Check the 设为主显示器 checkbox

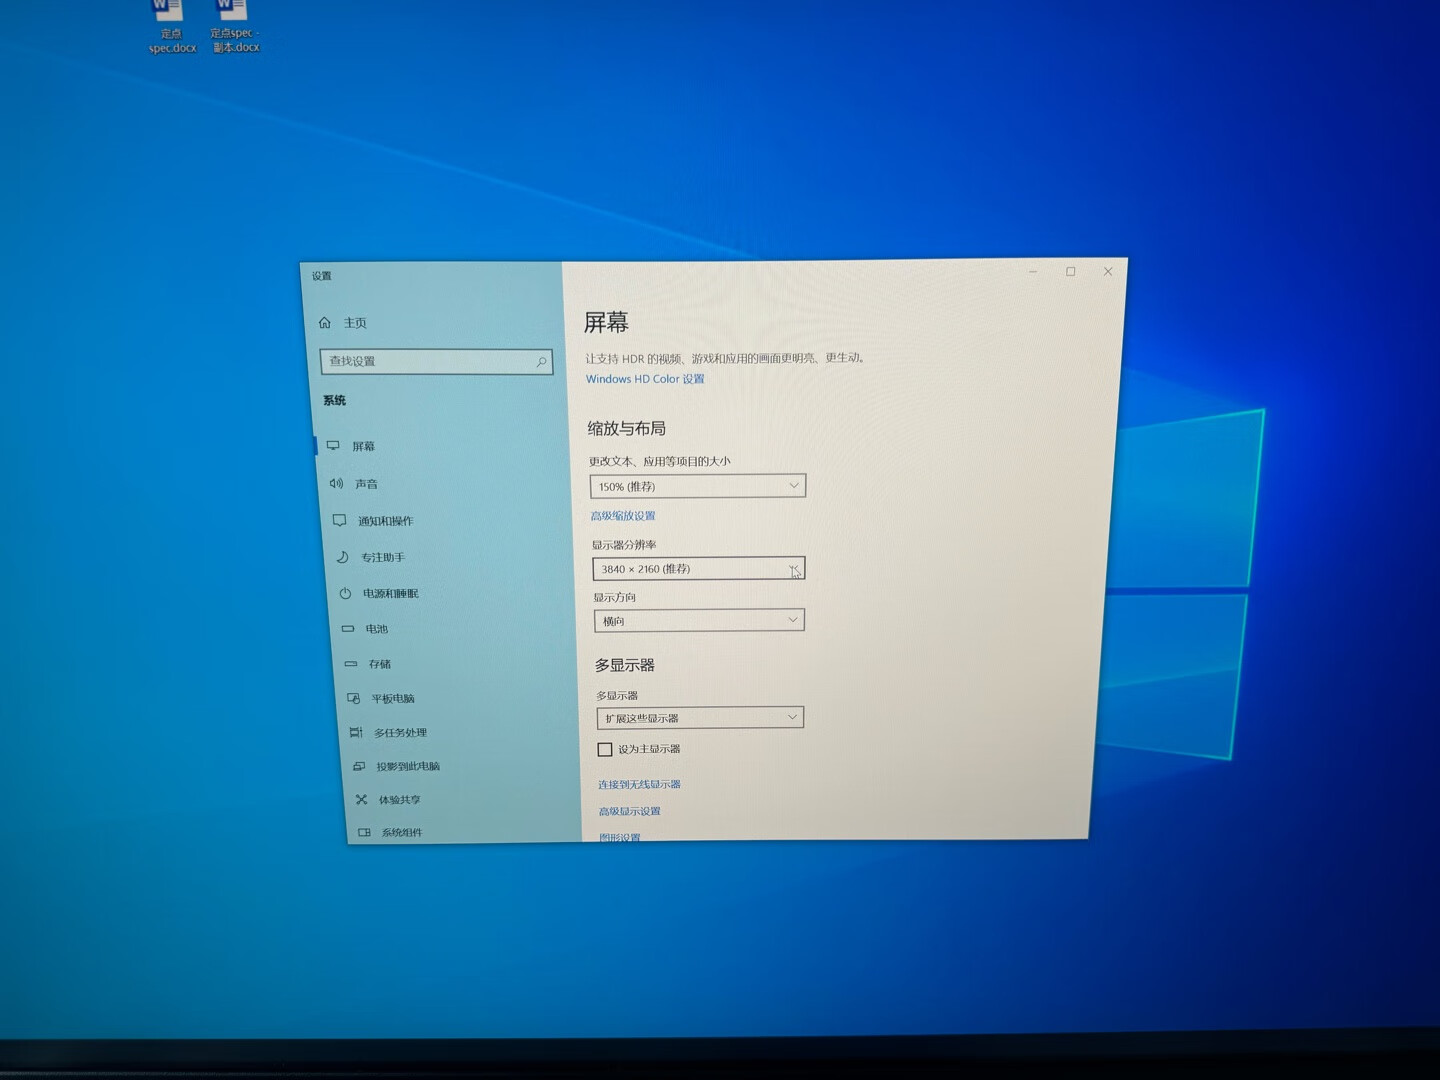click(605, 749)
